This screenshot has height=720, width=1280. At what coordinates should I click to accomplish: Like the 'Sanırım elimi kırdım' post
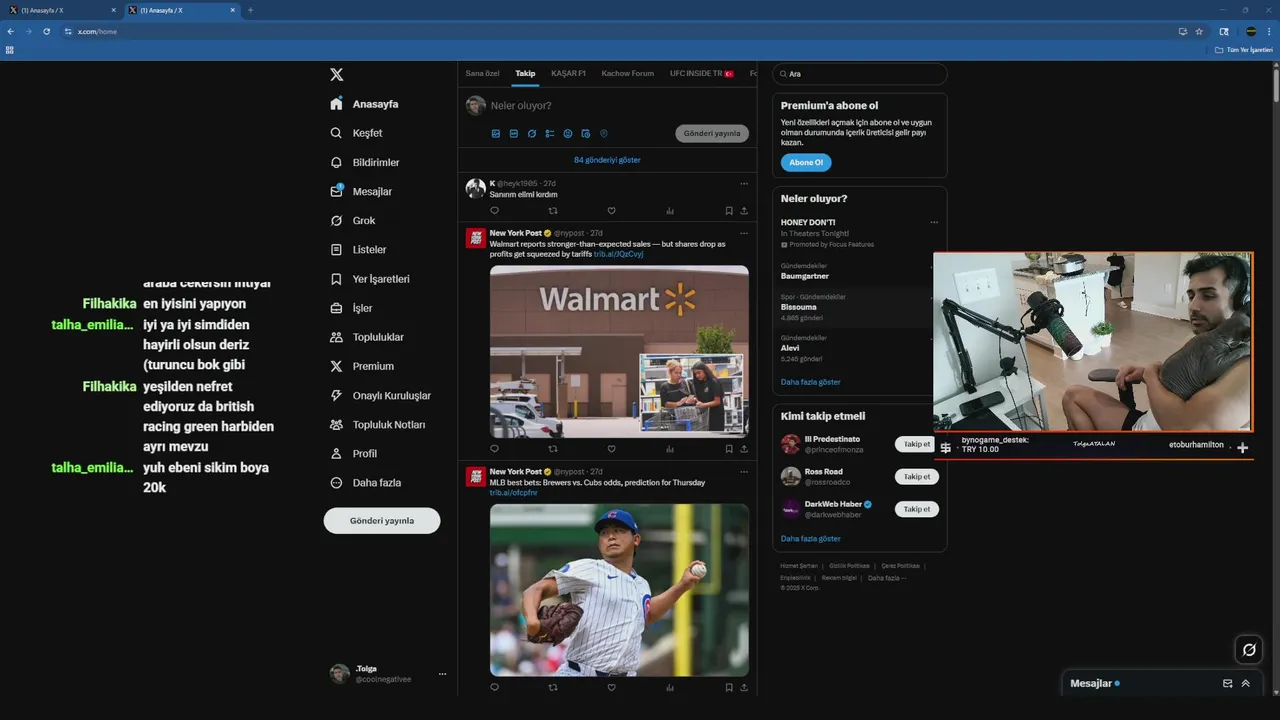[611, 211]
